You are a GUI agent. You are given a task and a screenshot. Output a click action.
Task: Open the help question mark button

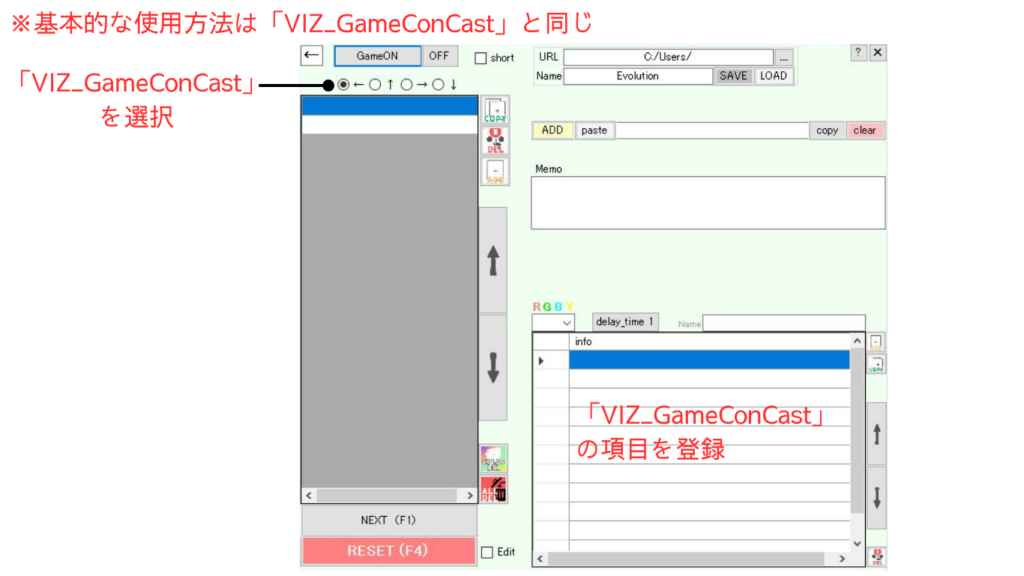pyautogui.click(x=859, y=53)
